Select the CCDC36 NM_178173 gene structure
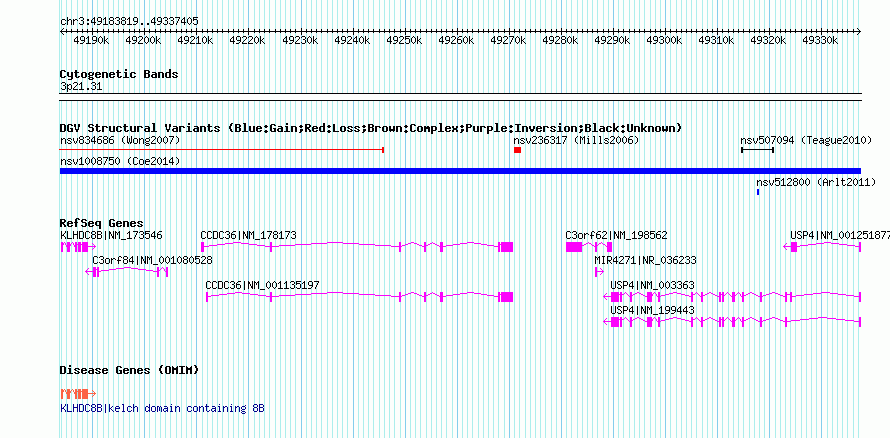Viewport: 890px width, 438px height. click(357, 247)
